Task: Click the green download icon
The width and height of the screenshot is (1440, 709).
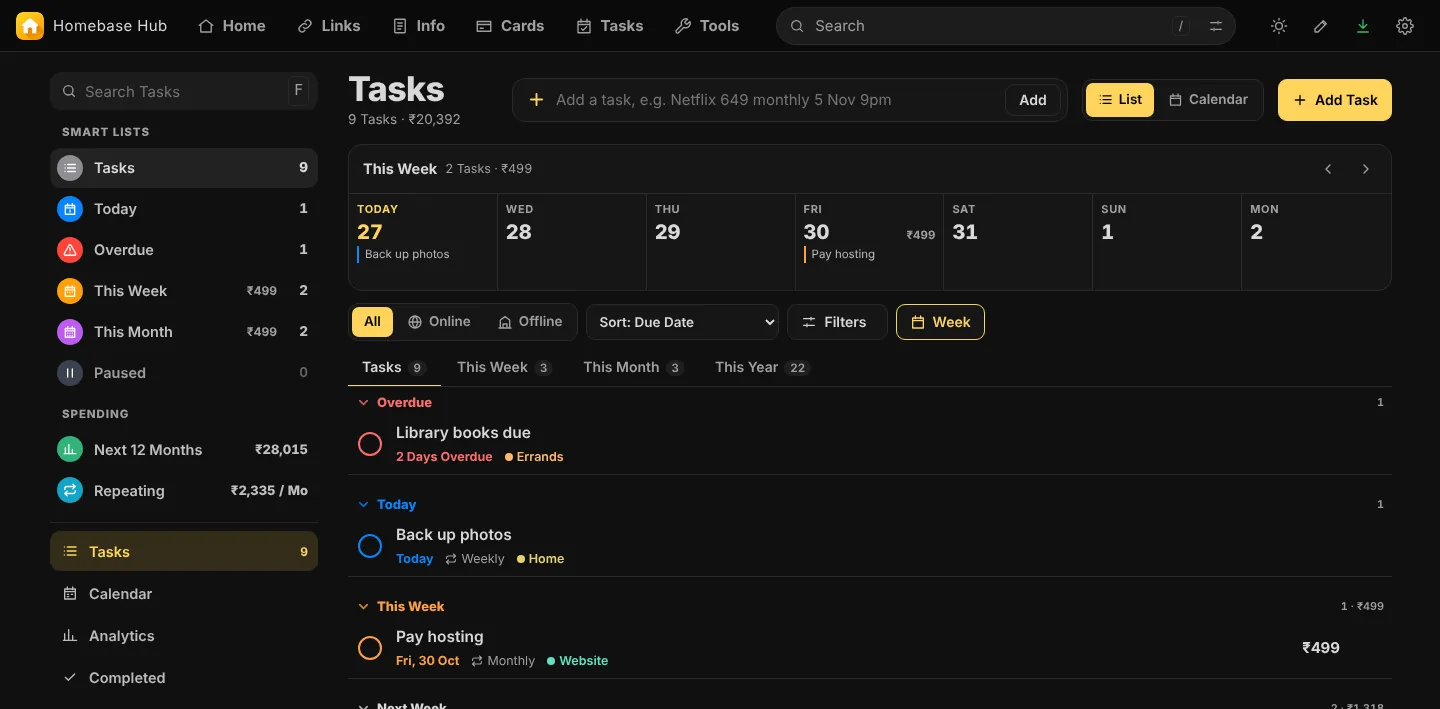Action: point(1363,26)
